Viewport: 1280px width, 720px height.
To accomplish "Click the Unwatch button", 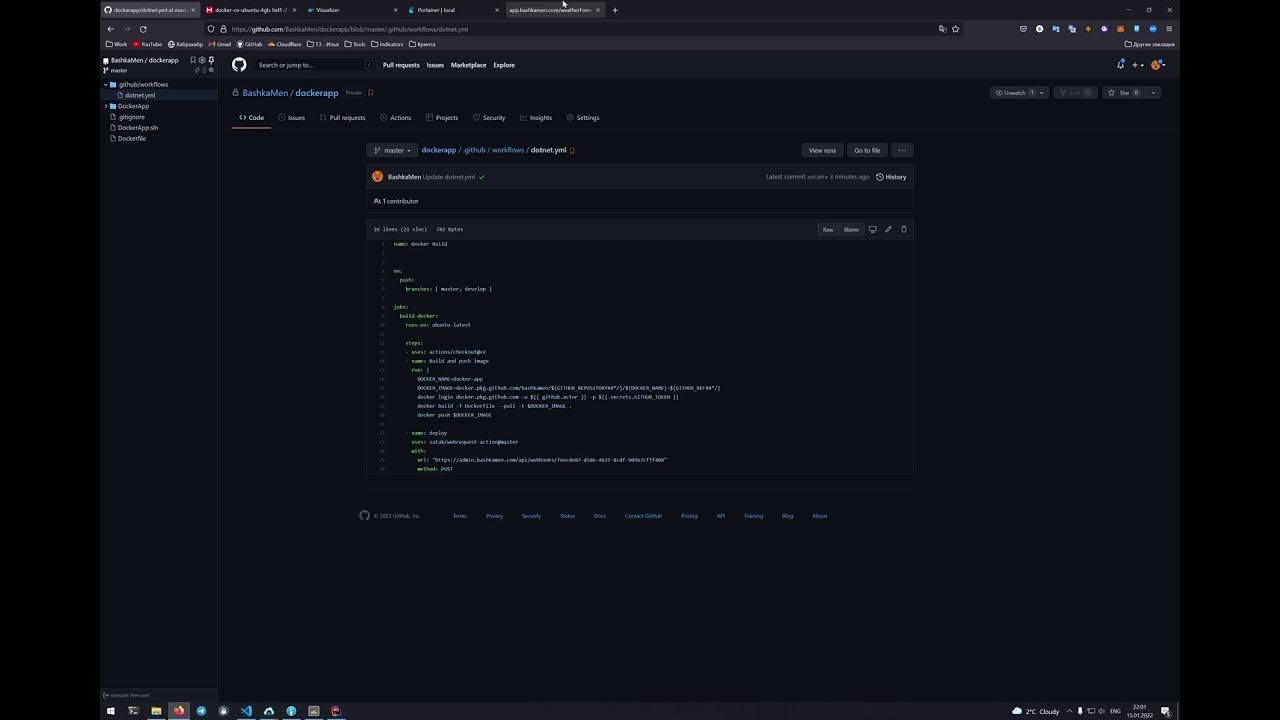I will point(1012,93).
